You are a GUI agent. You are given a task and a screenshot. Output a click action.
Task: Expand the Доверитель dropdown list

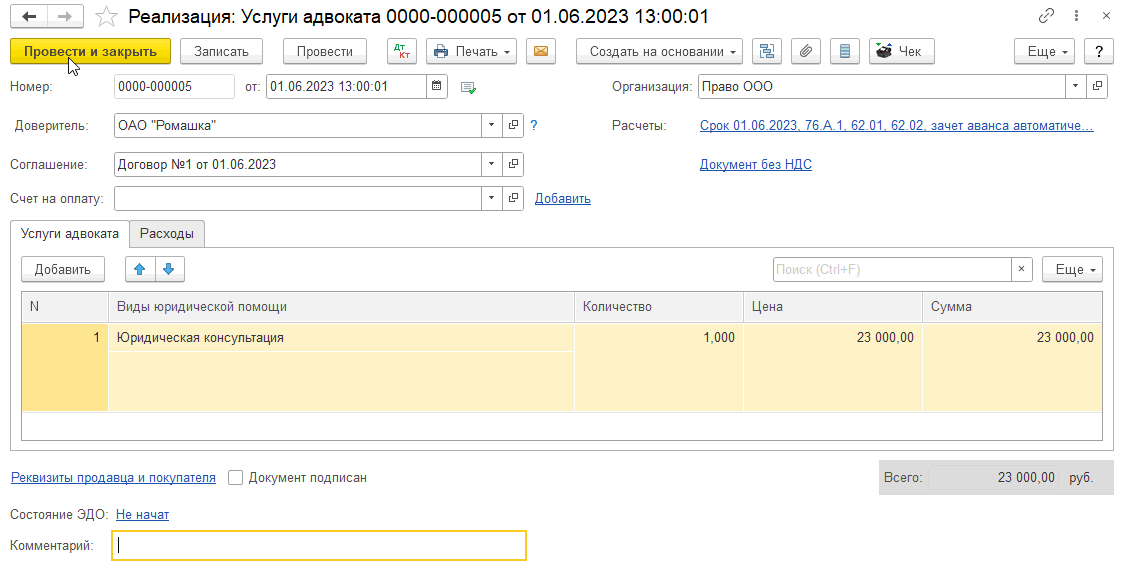[491, 125]
